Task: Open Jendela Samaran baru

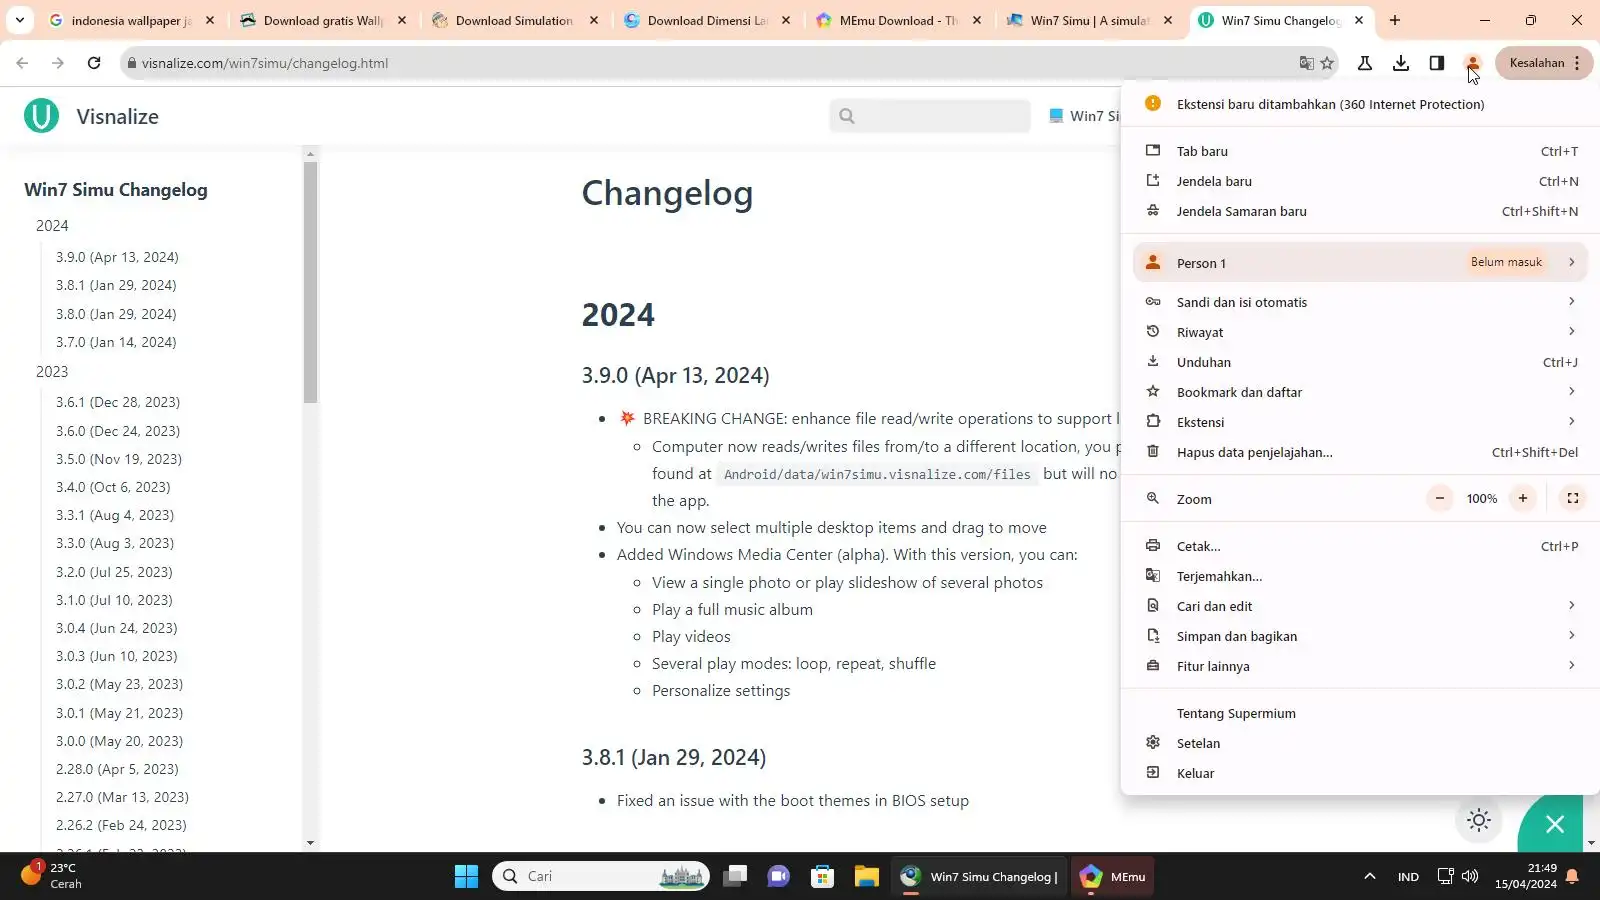Action: (x=1360, y=211)
